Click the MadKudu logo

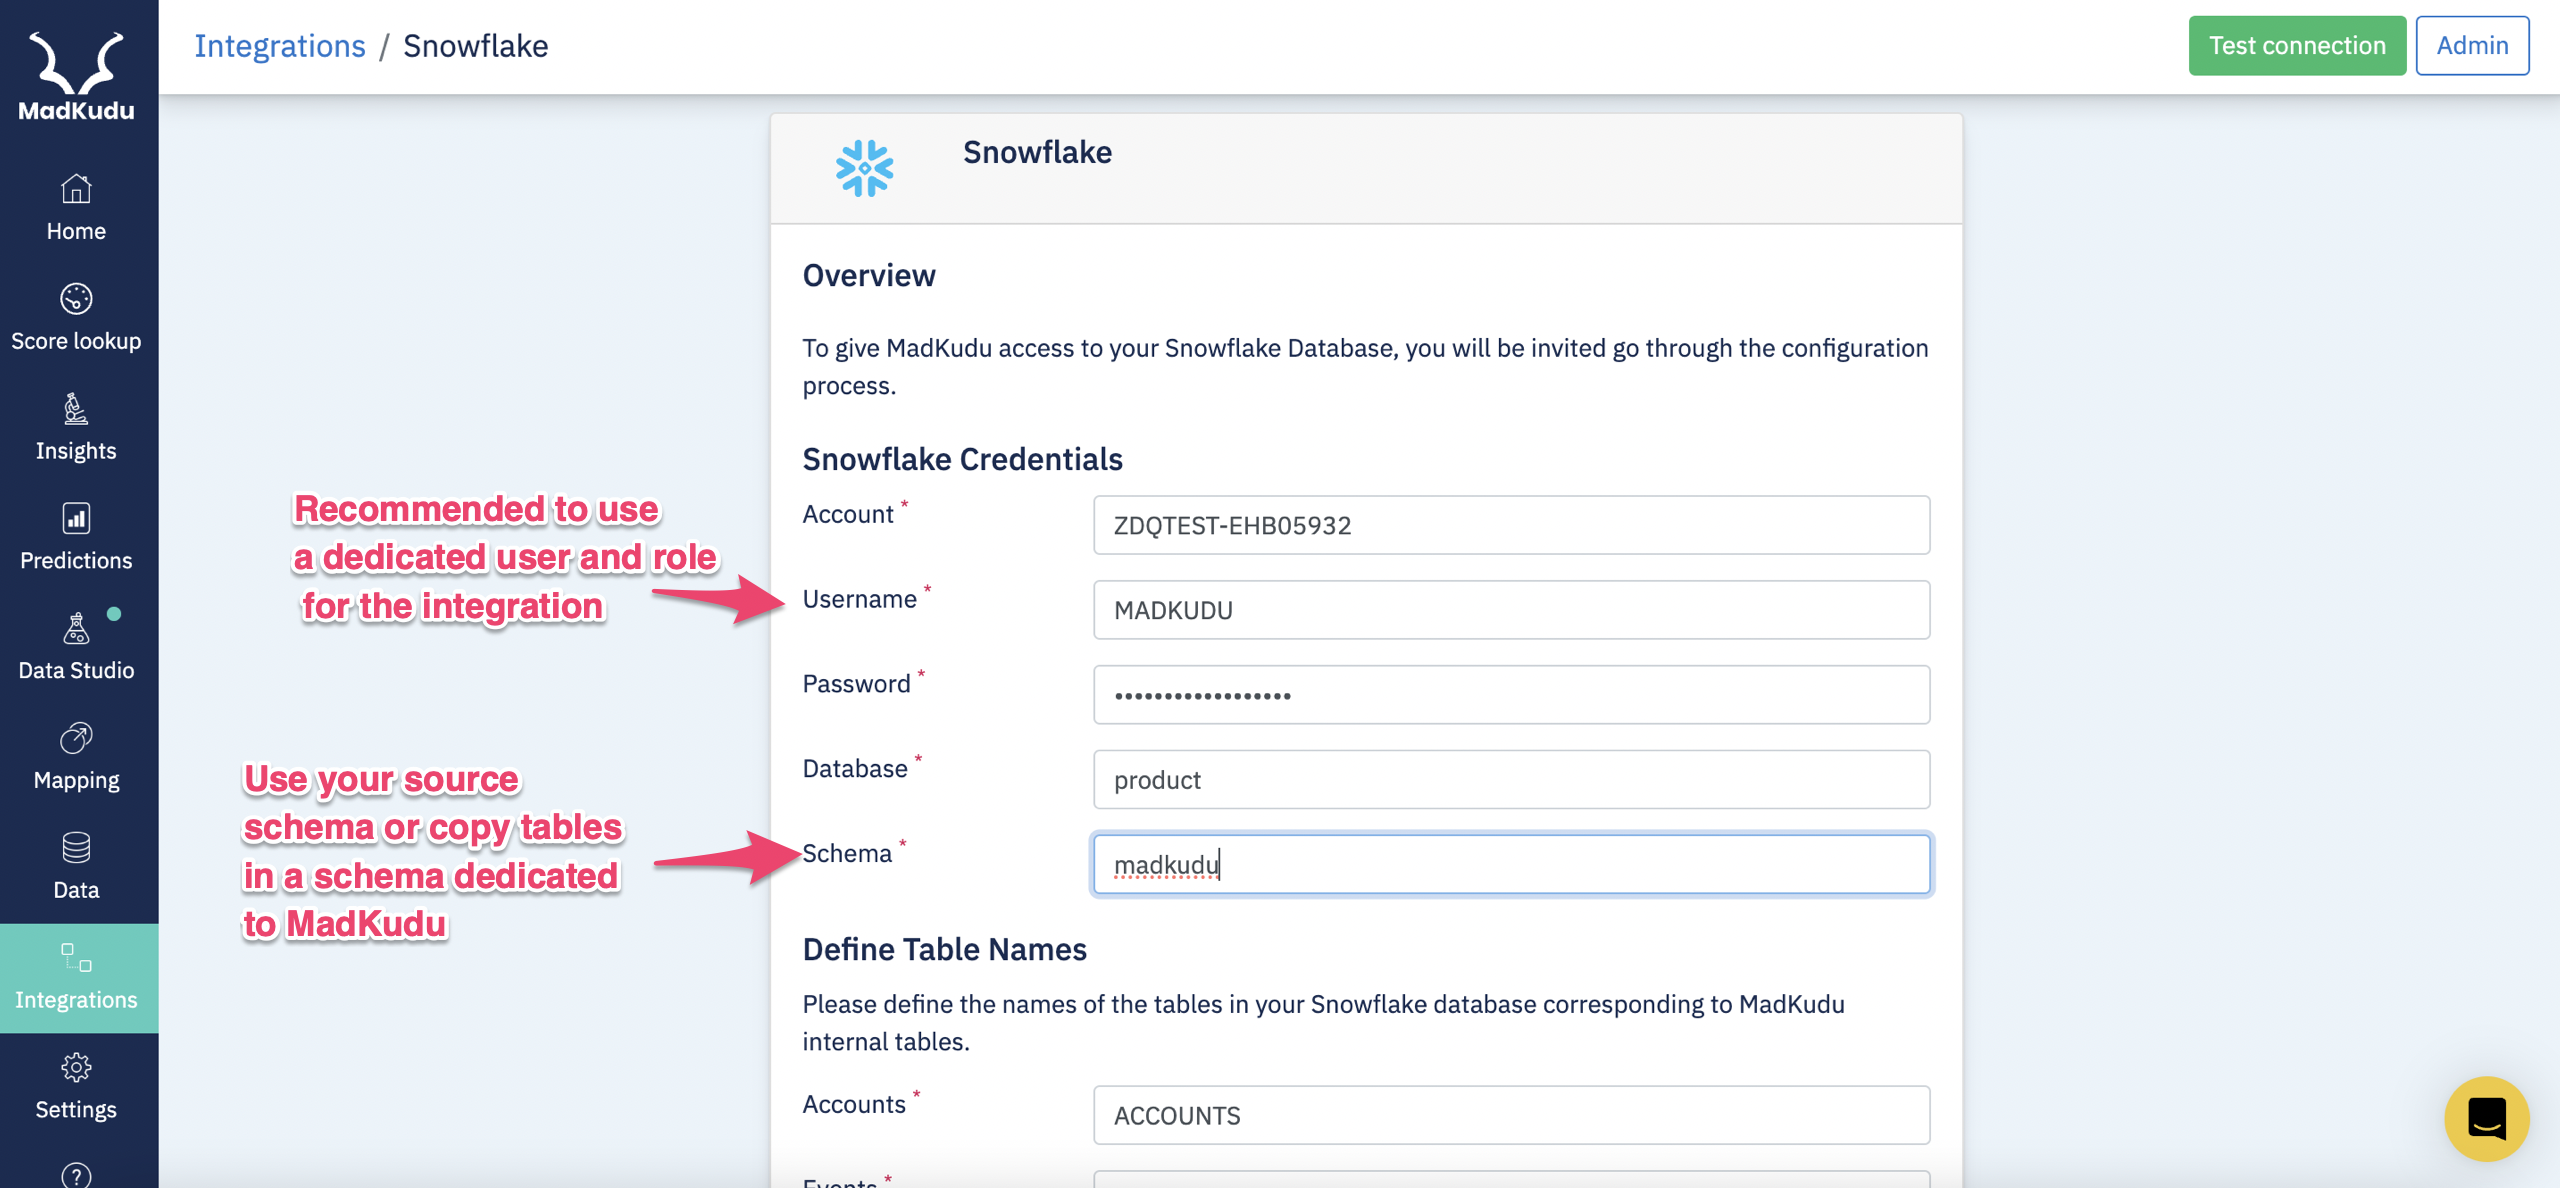[x=76, y=77]
